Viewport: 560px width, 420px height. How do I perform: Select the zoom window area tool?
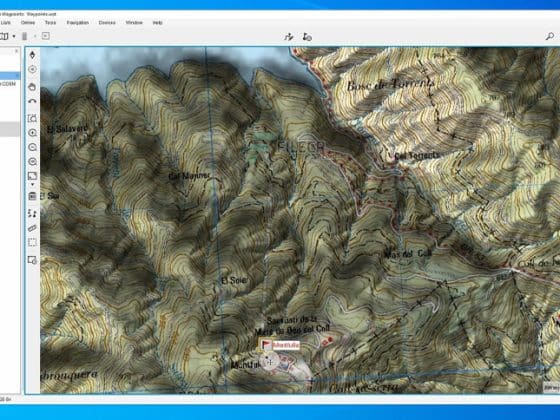(32, 118)
